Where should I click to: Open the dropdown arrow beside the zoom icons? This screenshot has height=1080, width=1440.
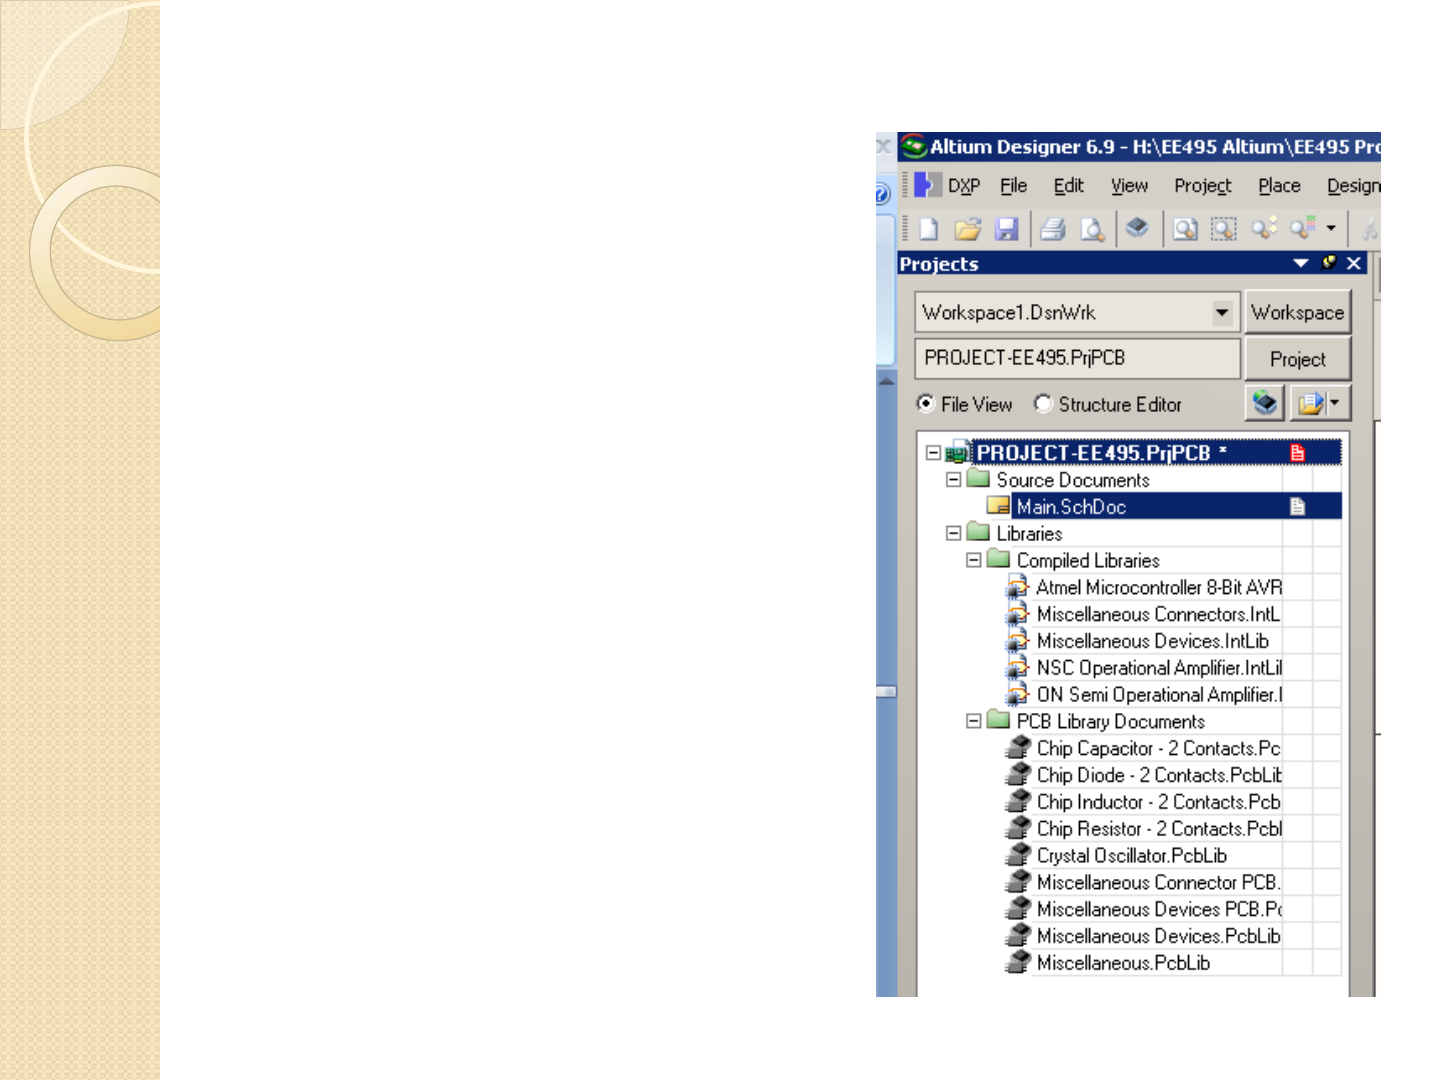pyautogui.click(x=1331, y=228)
